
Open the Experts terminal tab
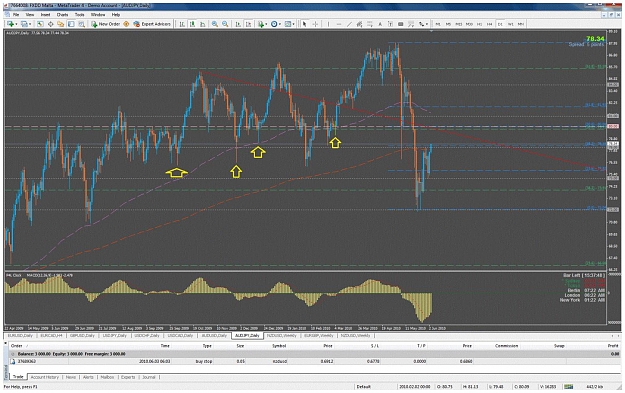128,377
